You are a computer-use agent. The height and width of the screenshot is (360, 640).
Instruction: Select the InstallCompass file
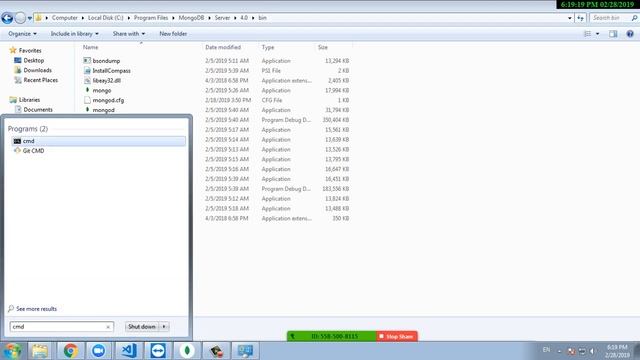[111, 71]
